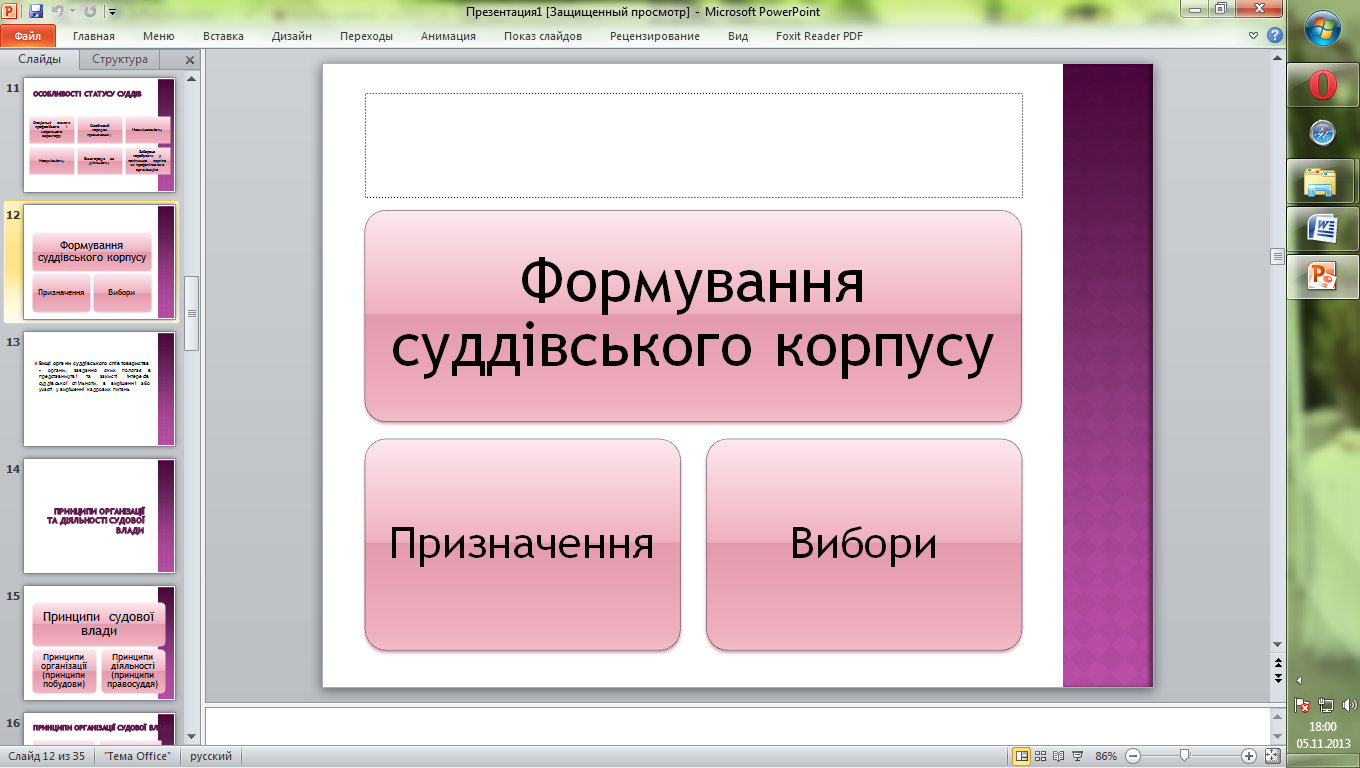Show hidden tray icons arrow
Viewport: 1360px width, 768px height.
coord(1298,681)
